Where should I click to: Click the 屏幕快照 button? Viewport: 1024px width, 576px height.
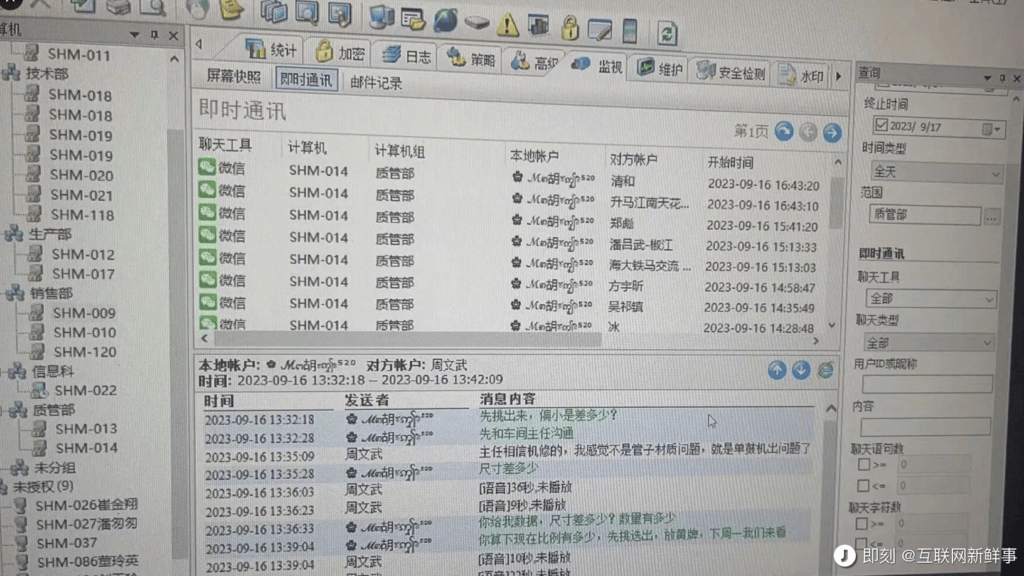click(x=233, y=77)
